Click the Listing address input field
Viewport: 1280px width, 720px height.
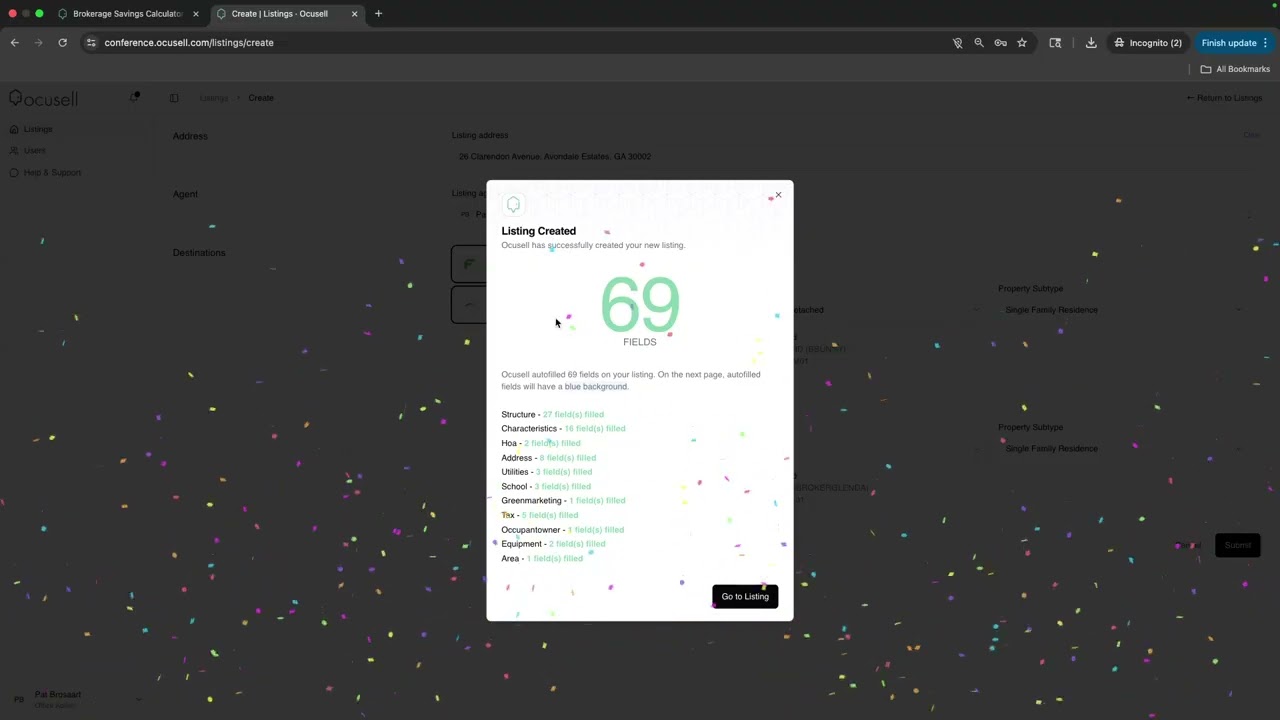click(x=856, y=157)
